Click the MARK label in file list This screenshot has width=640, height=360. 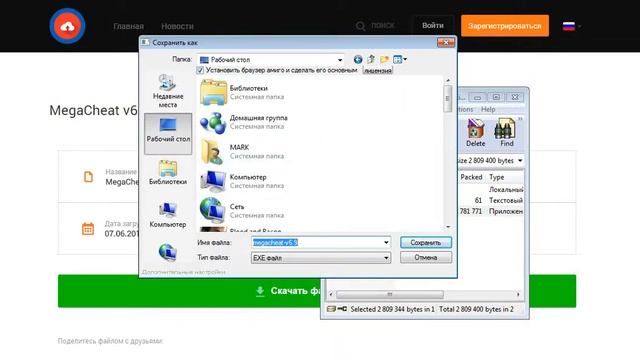(x=239, y=147)
